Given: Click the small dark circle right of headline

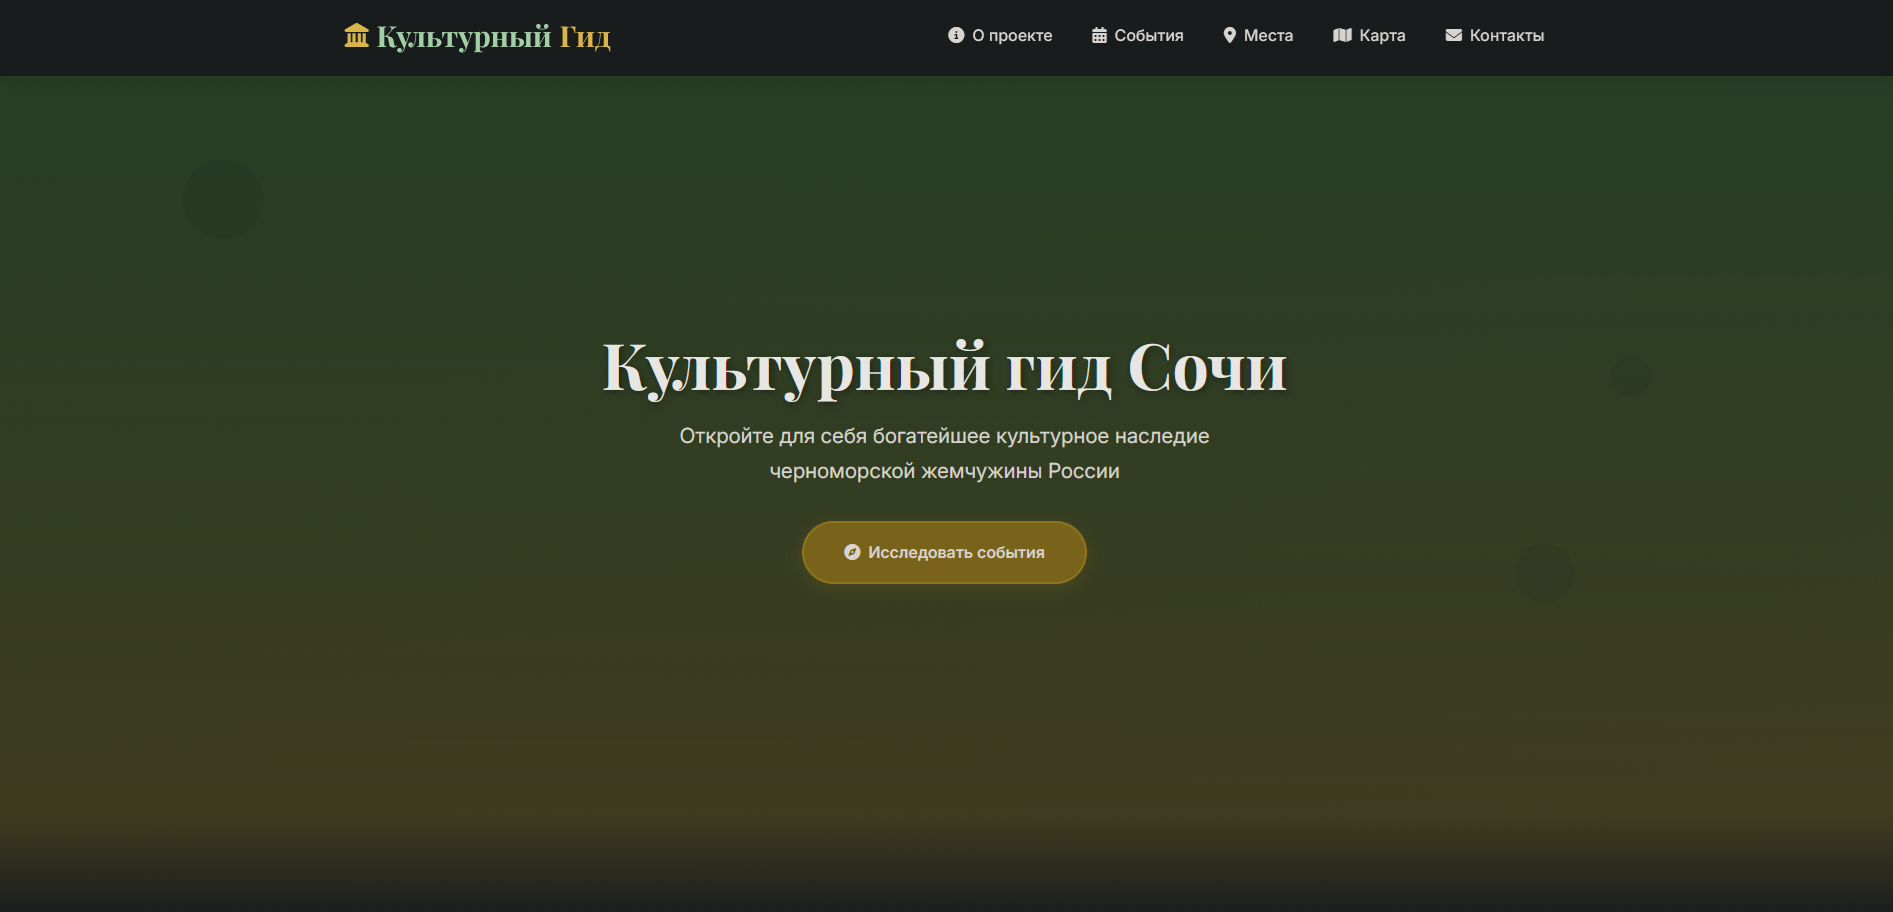Looking at the screenshot, I should click(1630, 377).
